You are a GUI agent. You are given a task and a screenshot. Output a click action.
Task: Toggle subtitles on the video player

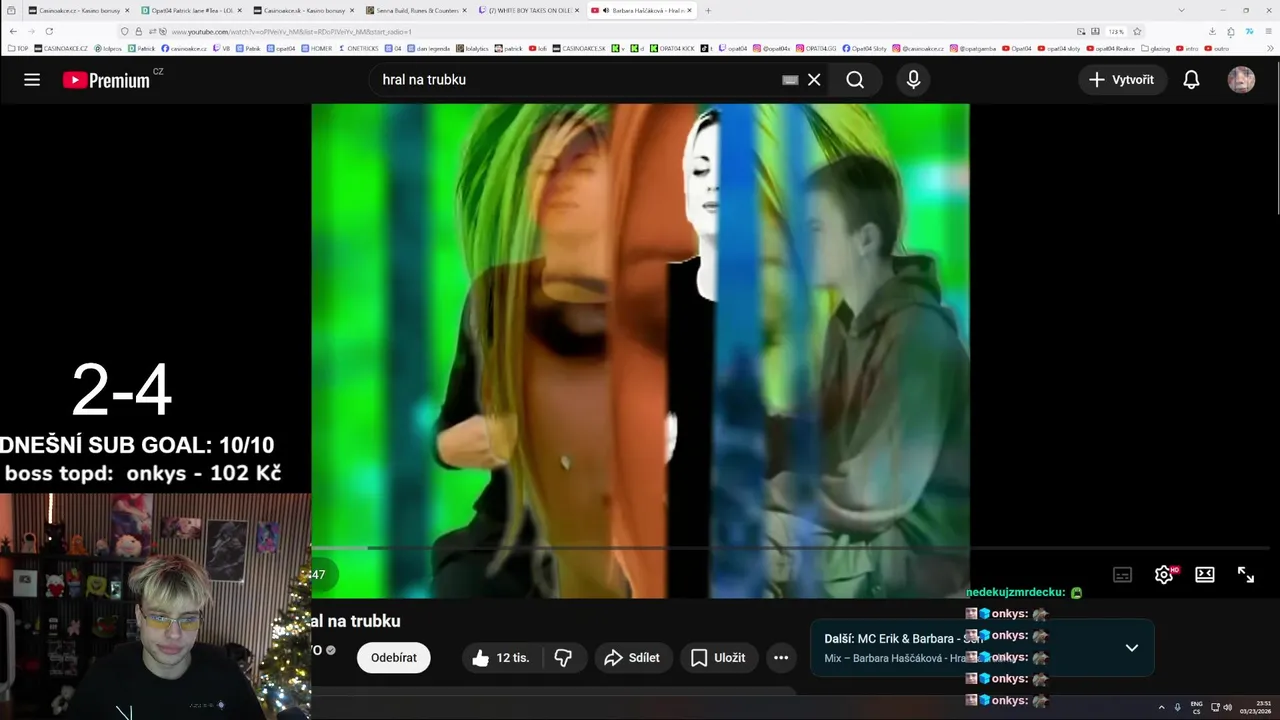point(1122,575)
